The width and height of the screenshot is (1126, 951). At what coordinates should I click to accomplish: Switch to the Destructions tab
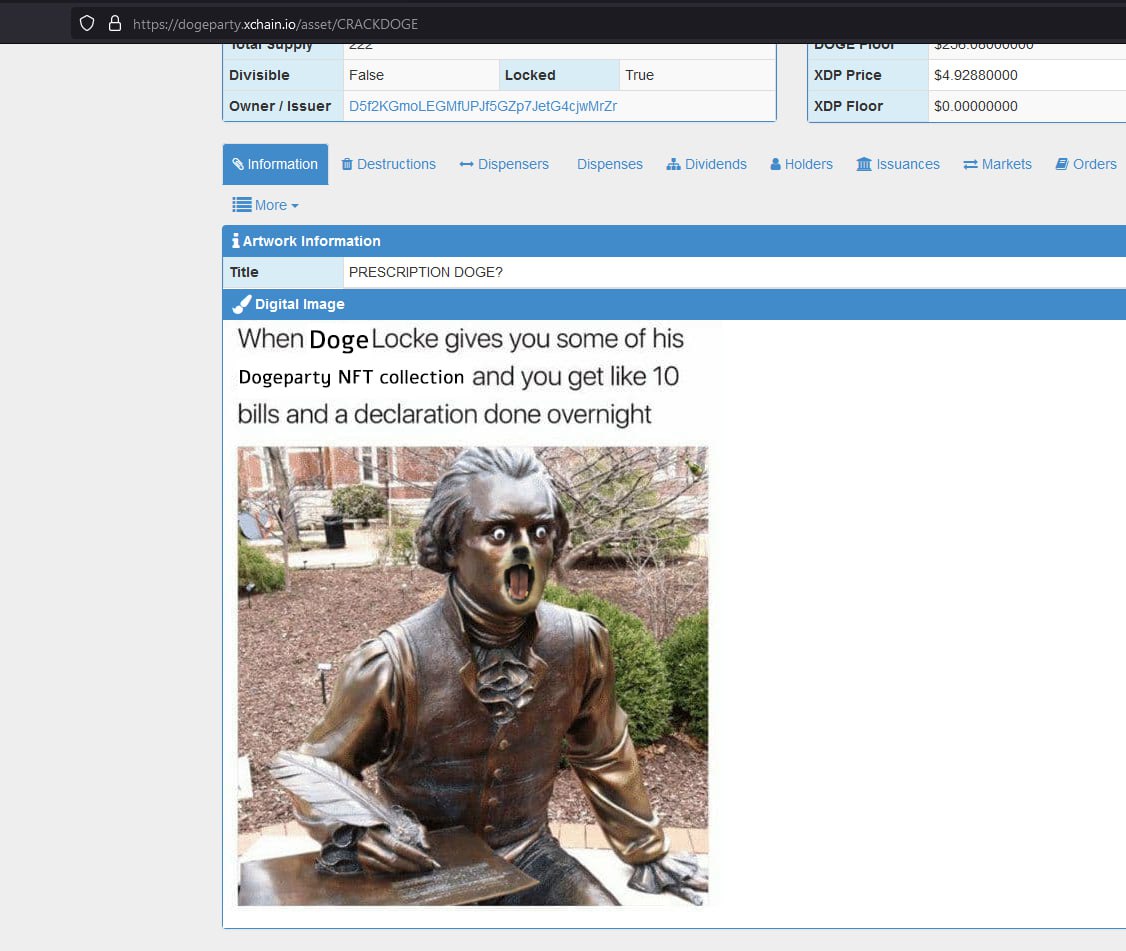click(x=388, y=164)
